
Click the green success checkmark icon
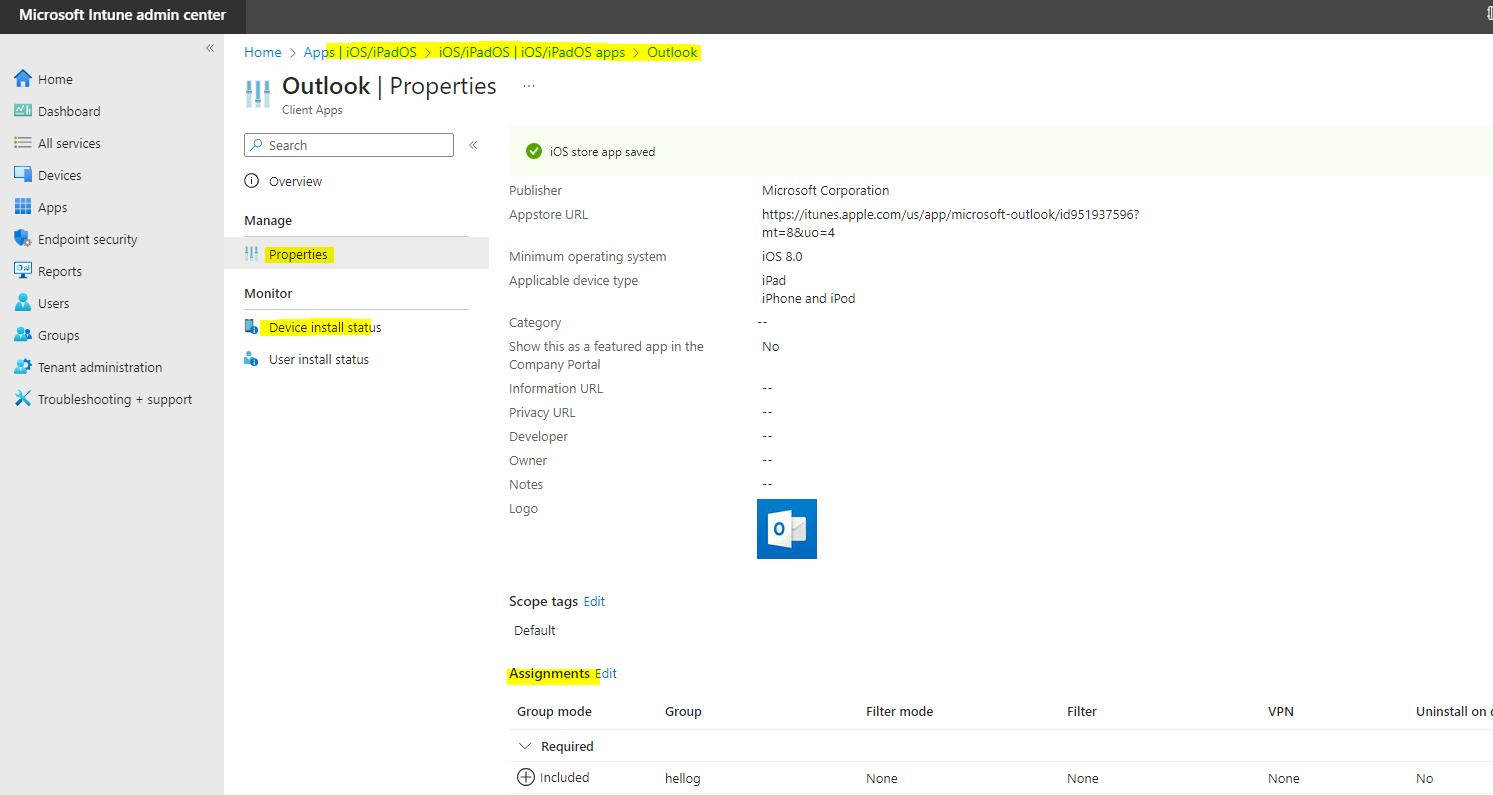[534, 151]
